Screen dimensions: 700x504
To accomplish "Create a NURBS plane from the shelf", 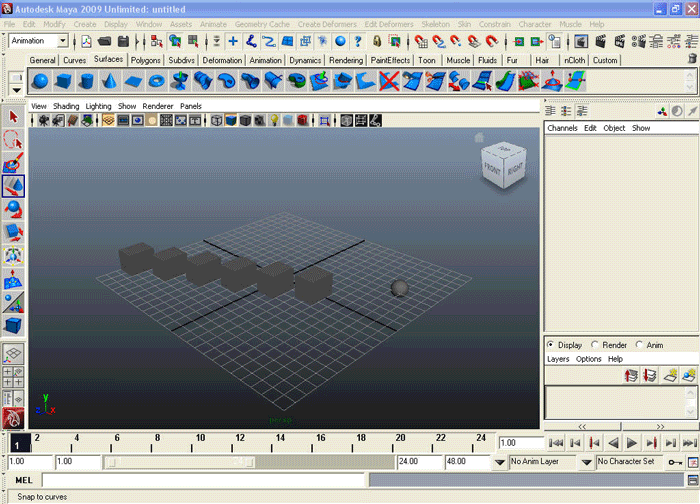I will [133, 81].
